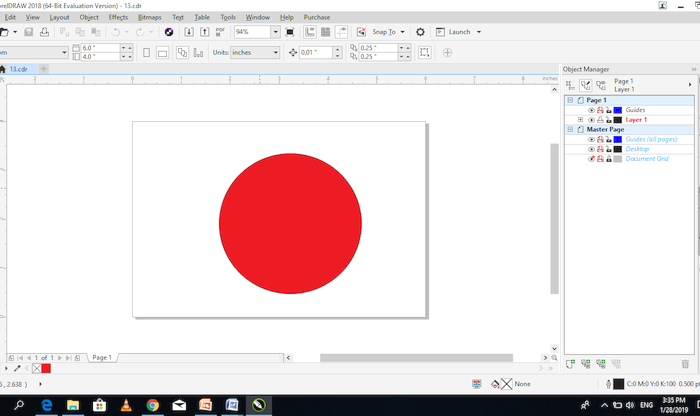Collapse Object Manager docker with double arrow
Image resolution: width=700 pixels, height=416 pixels.
(x=694, y=69)
